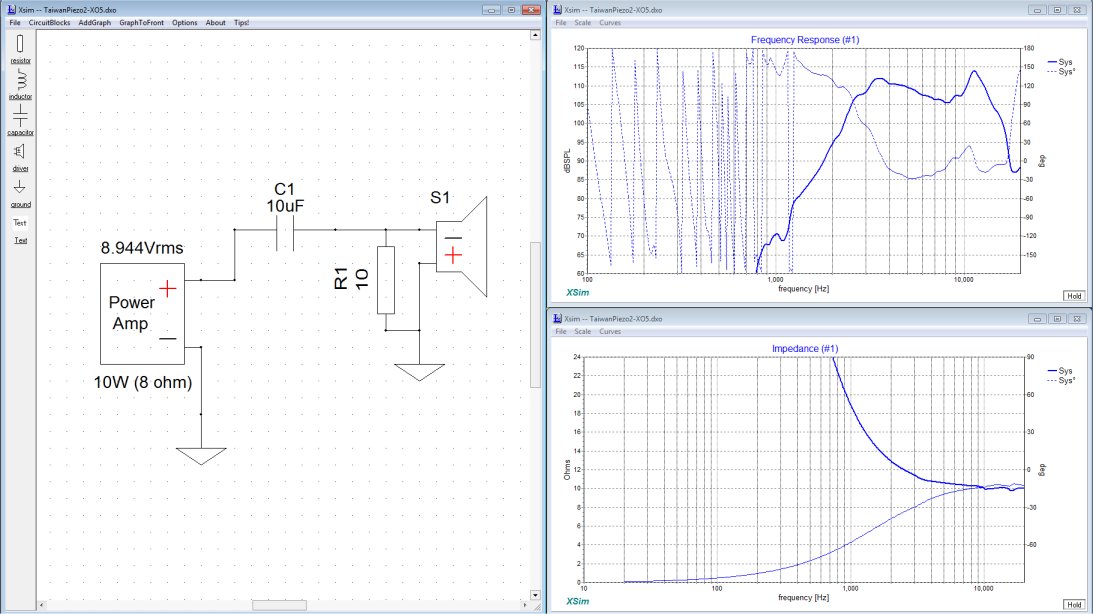1093x614 pixels.
Task: Open the GraphToFront menu
Action: pos(142,22)
